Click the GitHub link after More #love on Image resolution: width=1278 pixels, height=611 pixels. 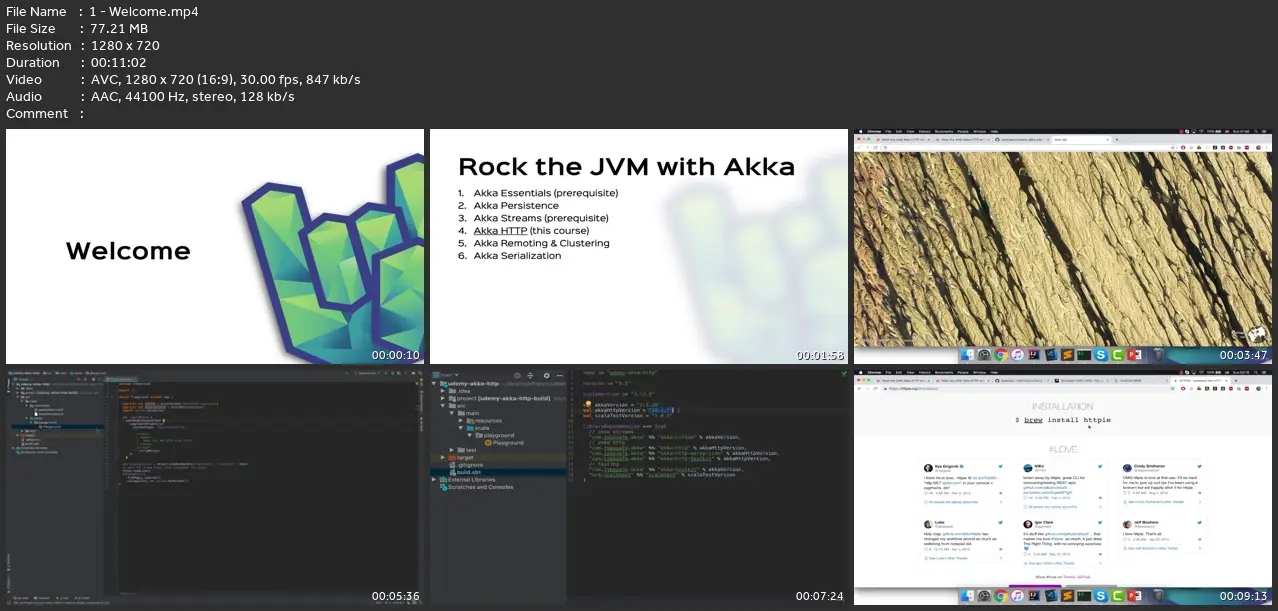pos(1084,577)
